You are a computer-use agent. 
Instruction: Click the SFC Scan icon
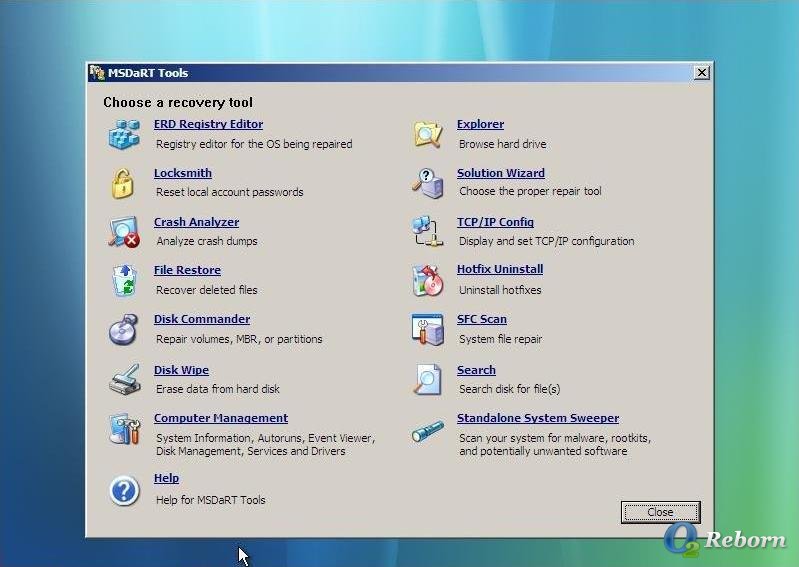click(x=427, y=329)
